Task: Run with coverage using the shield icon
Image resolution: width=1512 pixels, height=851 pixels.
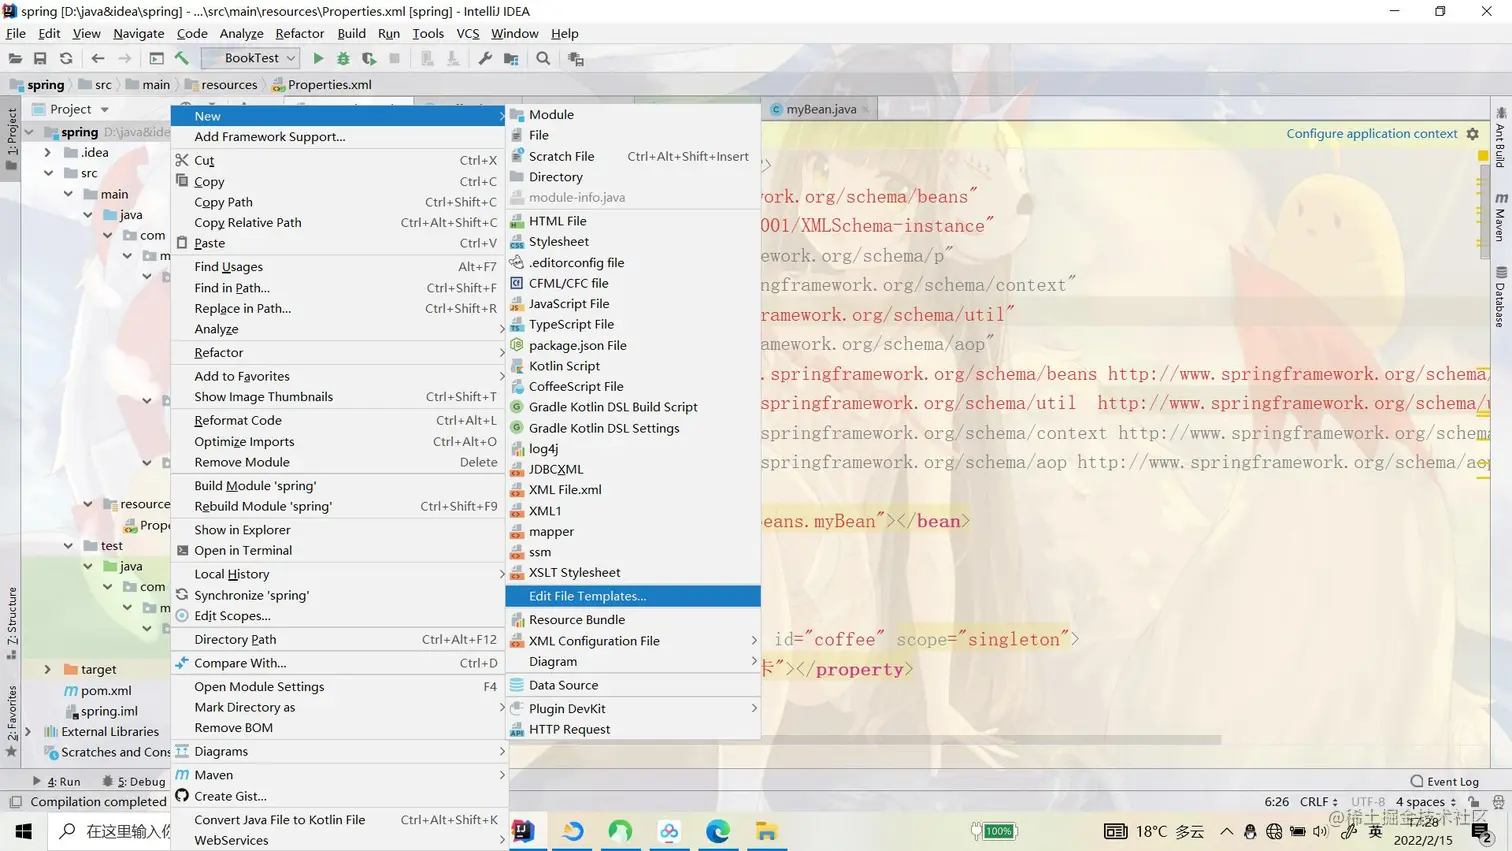Action: [369, 59]
